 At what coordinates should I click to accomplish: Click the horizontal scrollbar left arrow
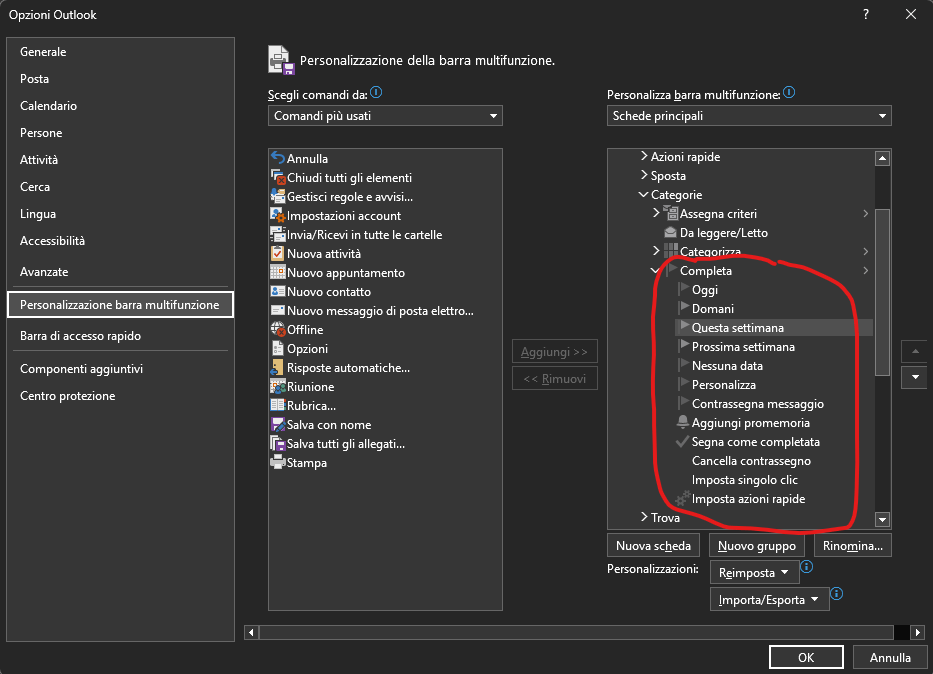click(x=252, y=632)
